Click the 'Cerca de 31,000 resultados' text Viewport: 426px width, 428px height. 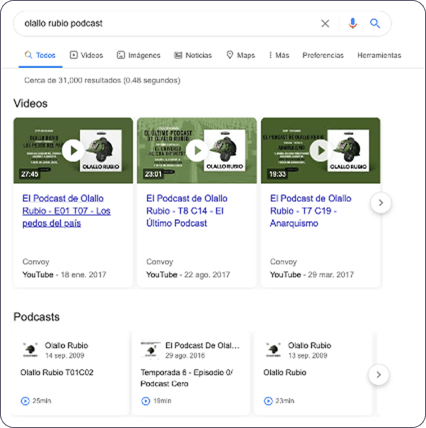[x=102, y=80]
